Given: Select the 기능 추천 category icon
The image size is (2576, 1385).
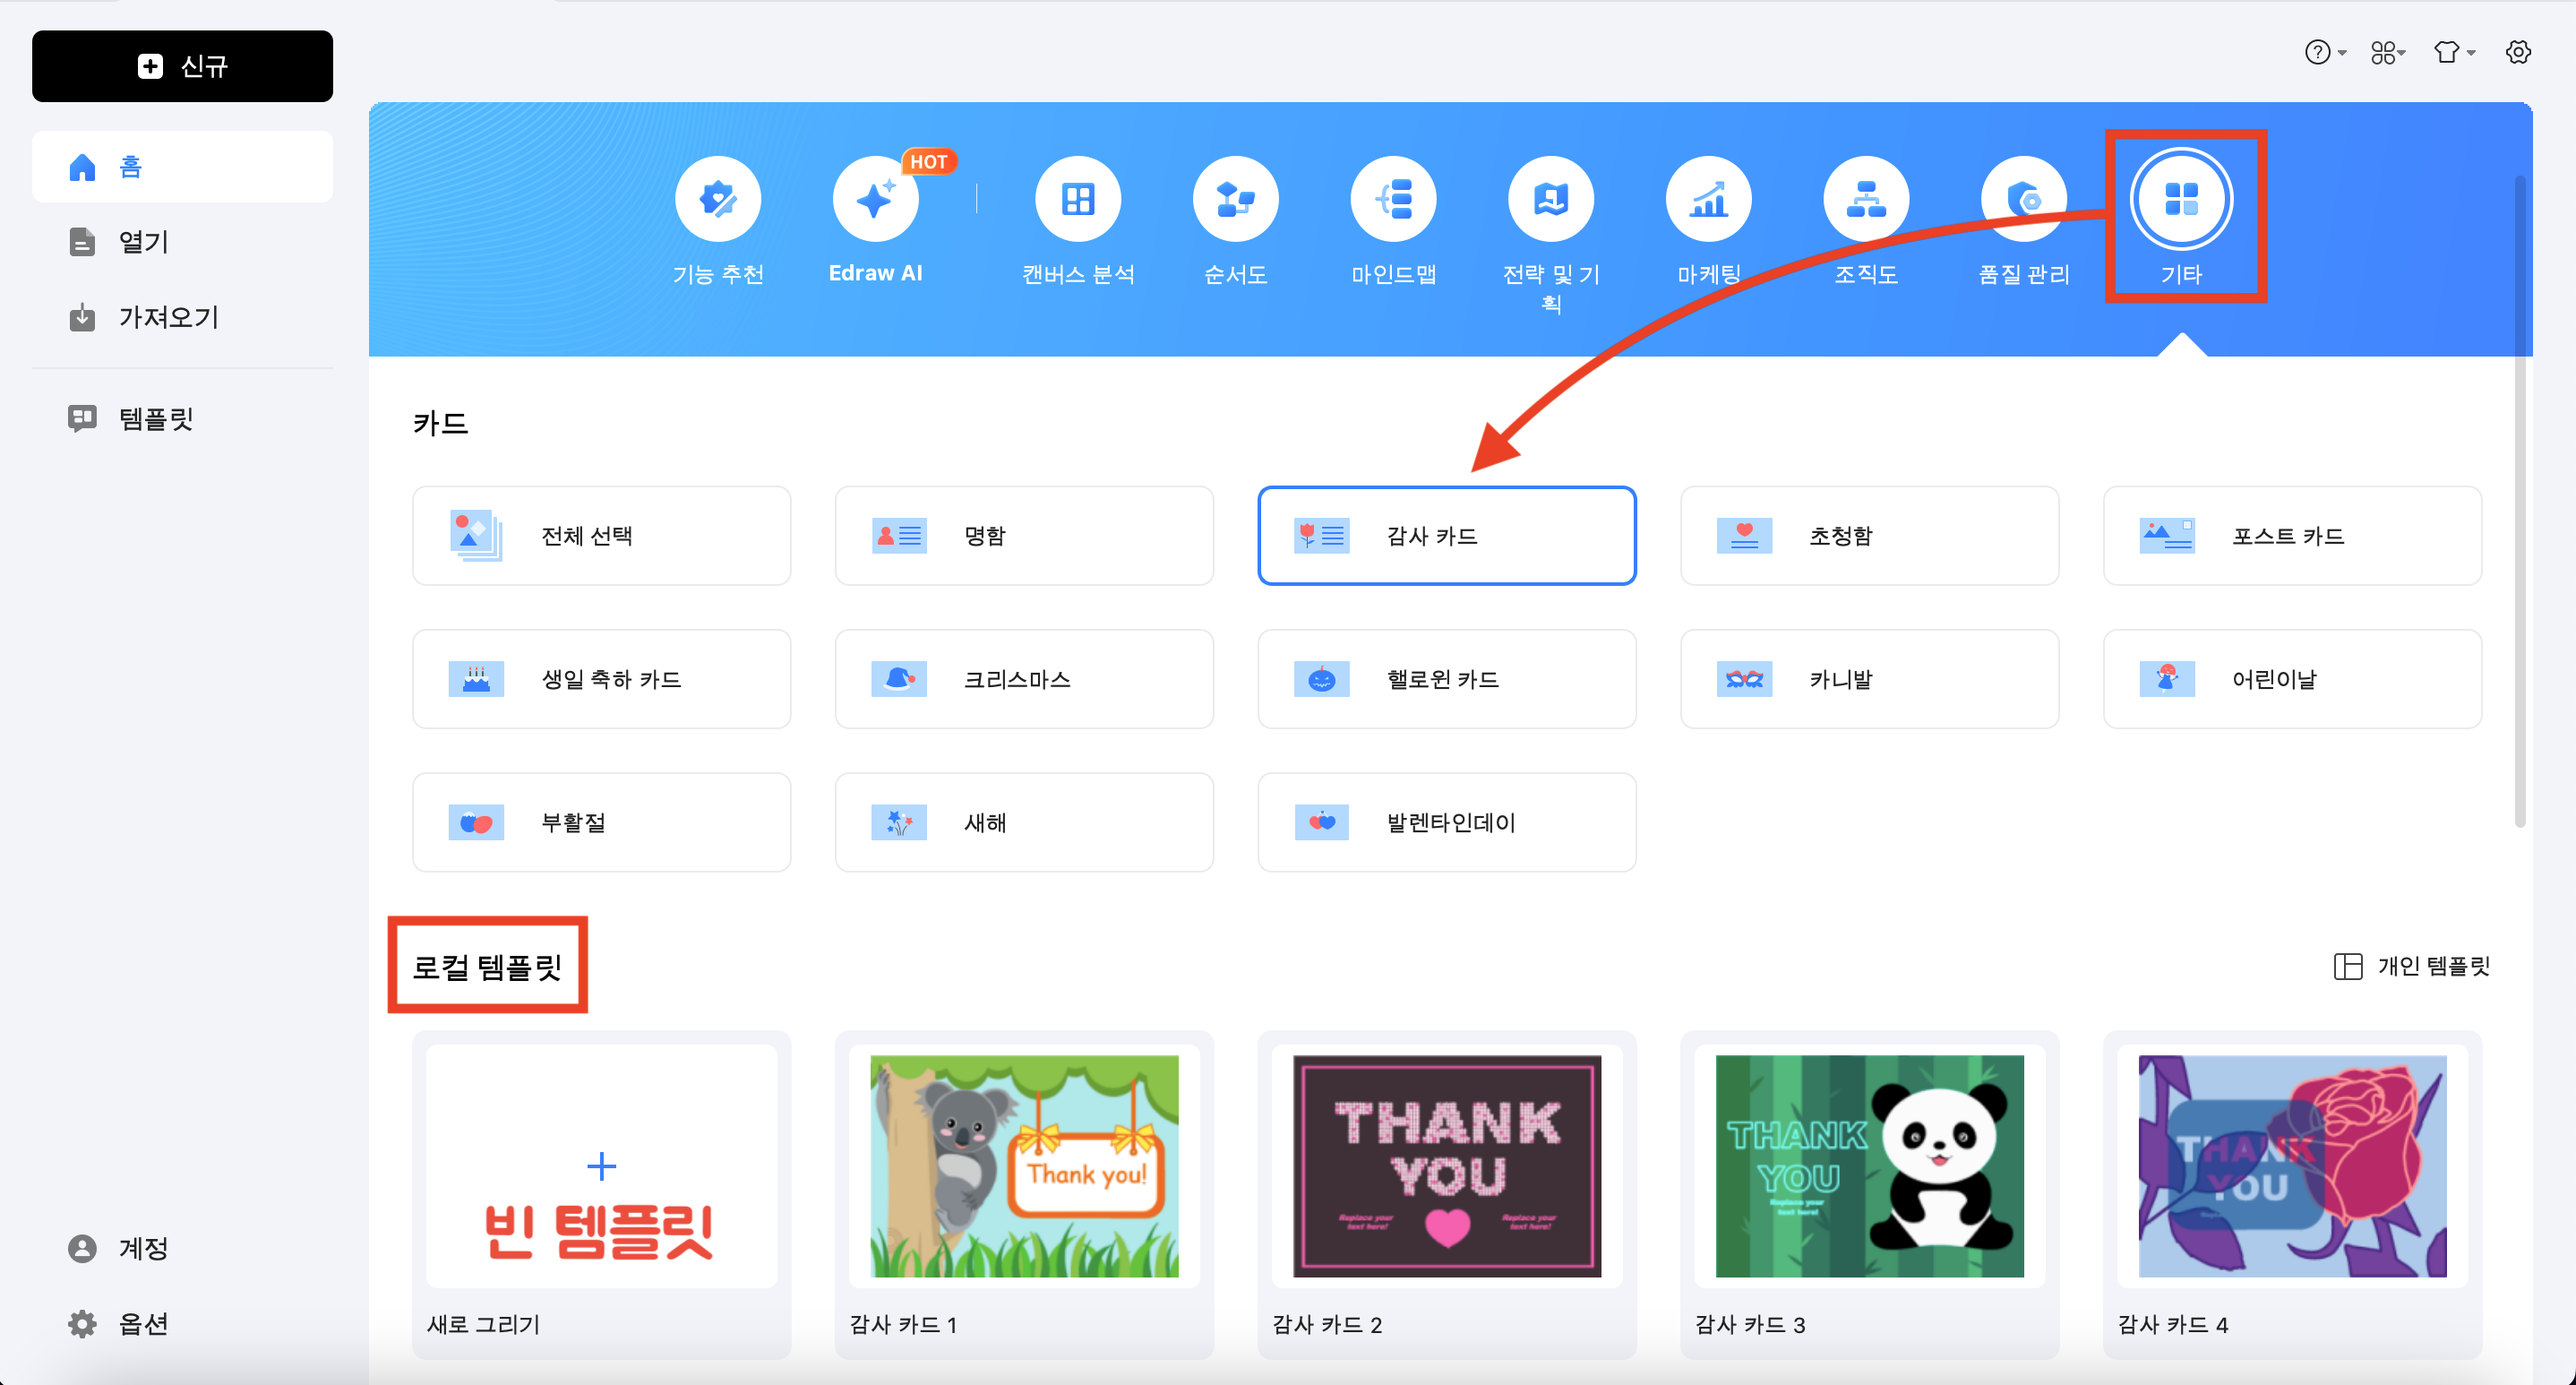Looking at the screenshot, I should pos(718,199).
